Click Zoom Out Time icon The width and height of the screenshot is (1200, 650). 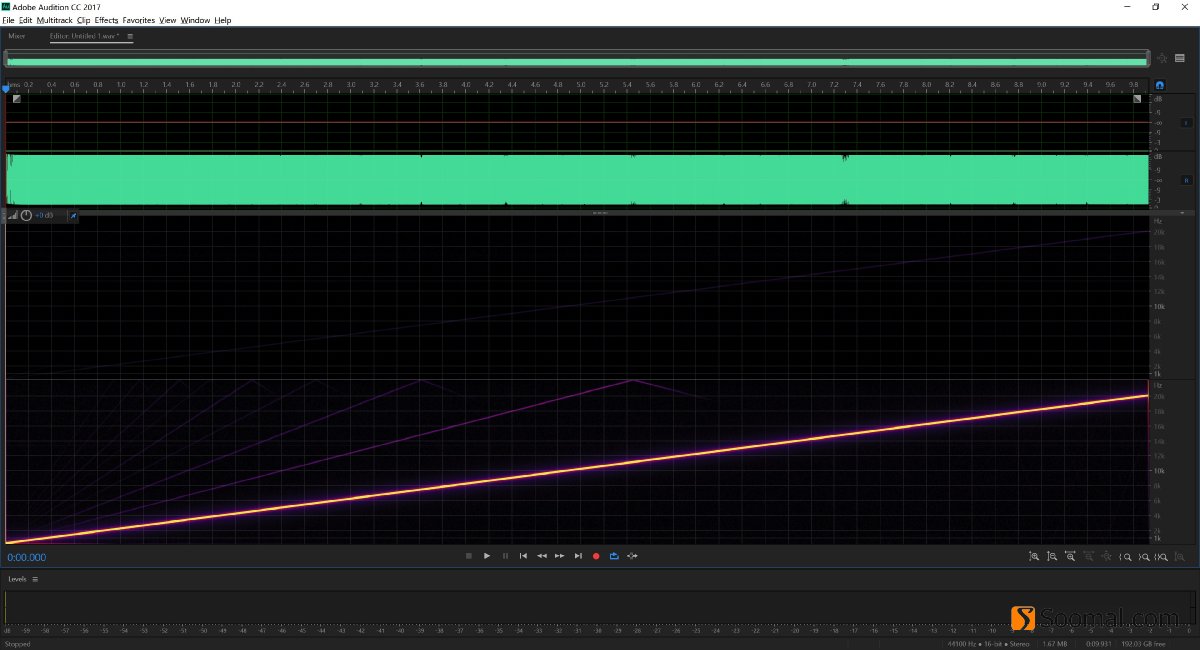click(1088, 557)
